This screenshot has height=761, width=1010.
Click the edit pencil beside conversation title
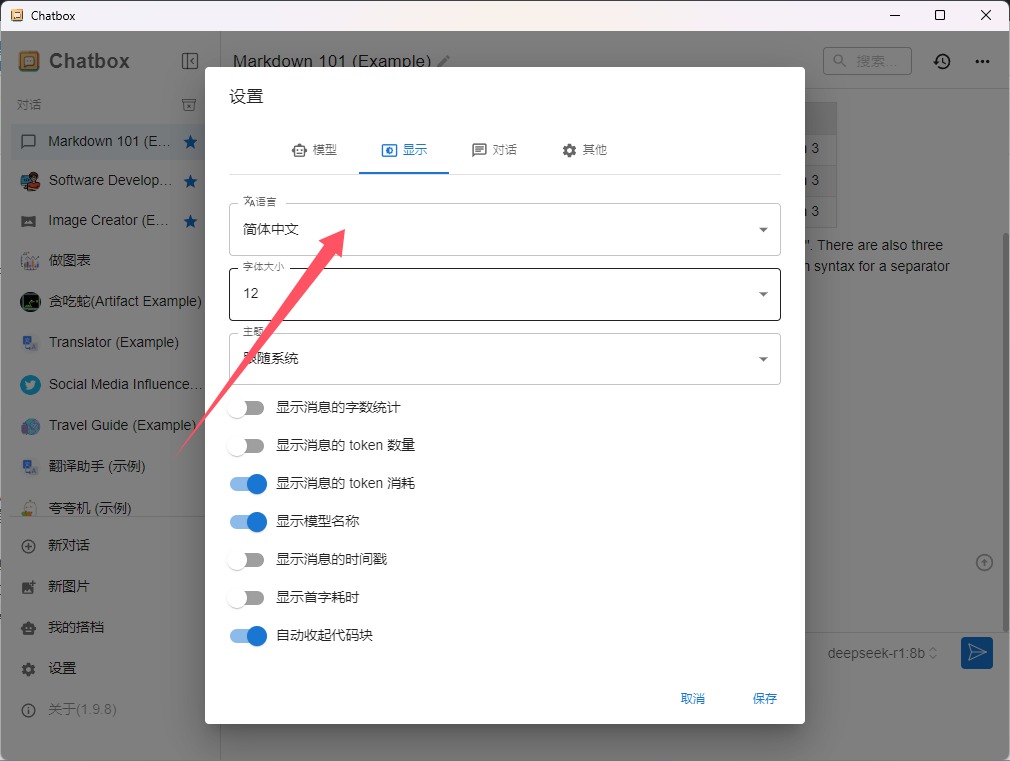click(444, 61)
